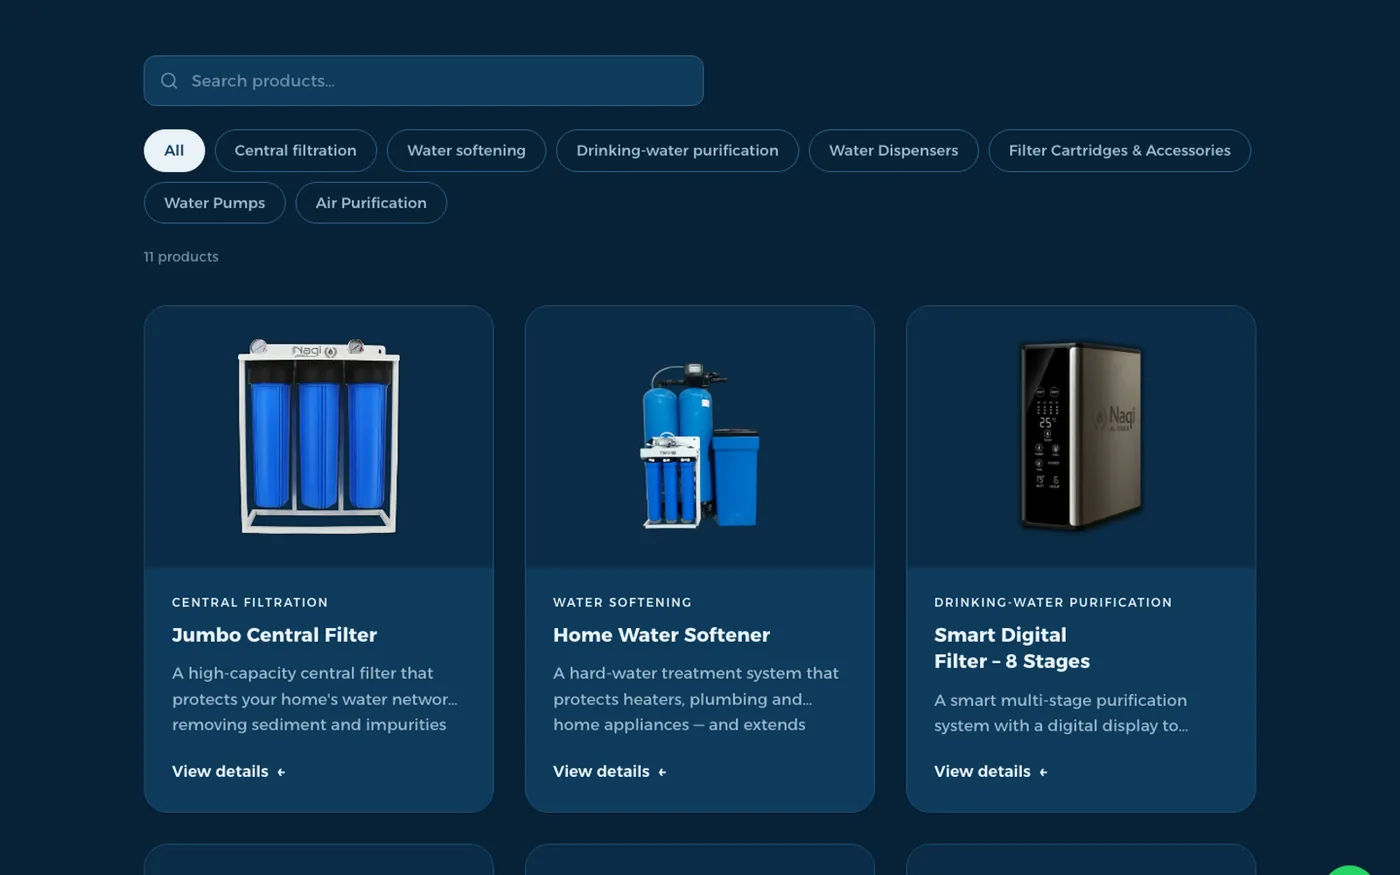Filter by Filter Cartridges & Accessories
The image size is (1400, 875).
point(1119,151)
